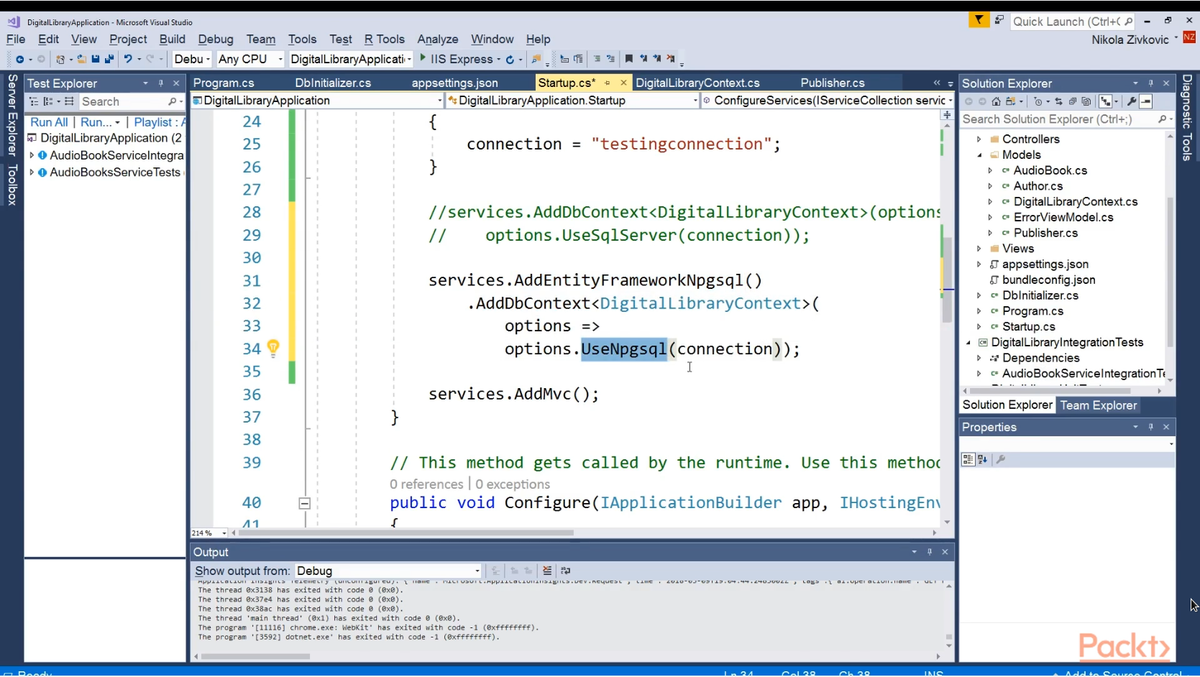Expand the Views folder in Solution Explorer
This screenshot has height=677, width=1200.
tap(980, 248)
